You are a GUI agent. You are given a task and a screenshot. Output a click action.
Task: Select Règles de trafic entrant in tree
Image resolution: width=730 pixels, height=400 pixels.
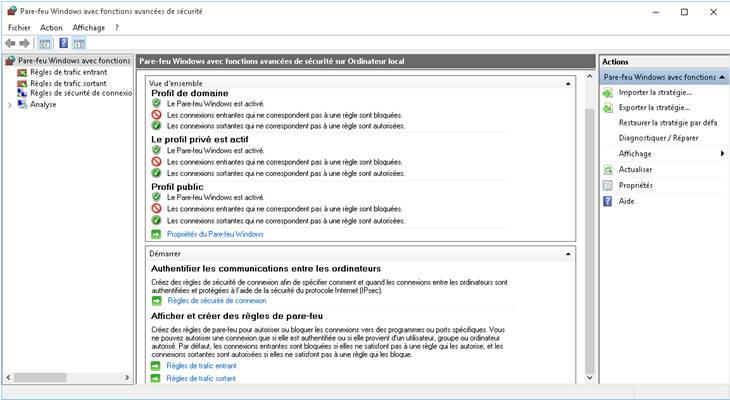68,72
